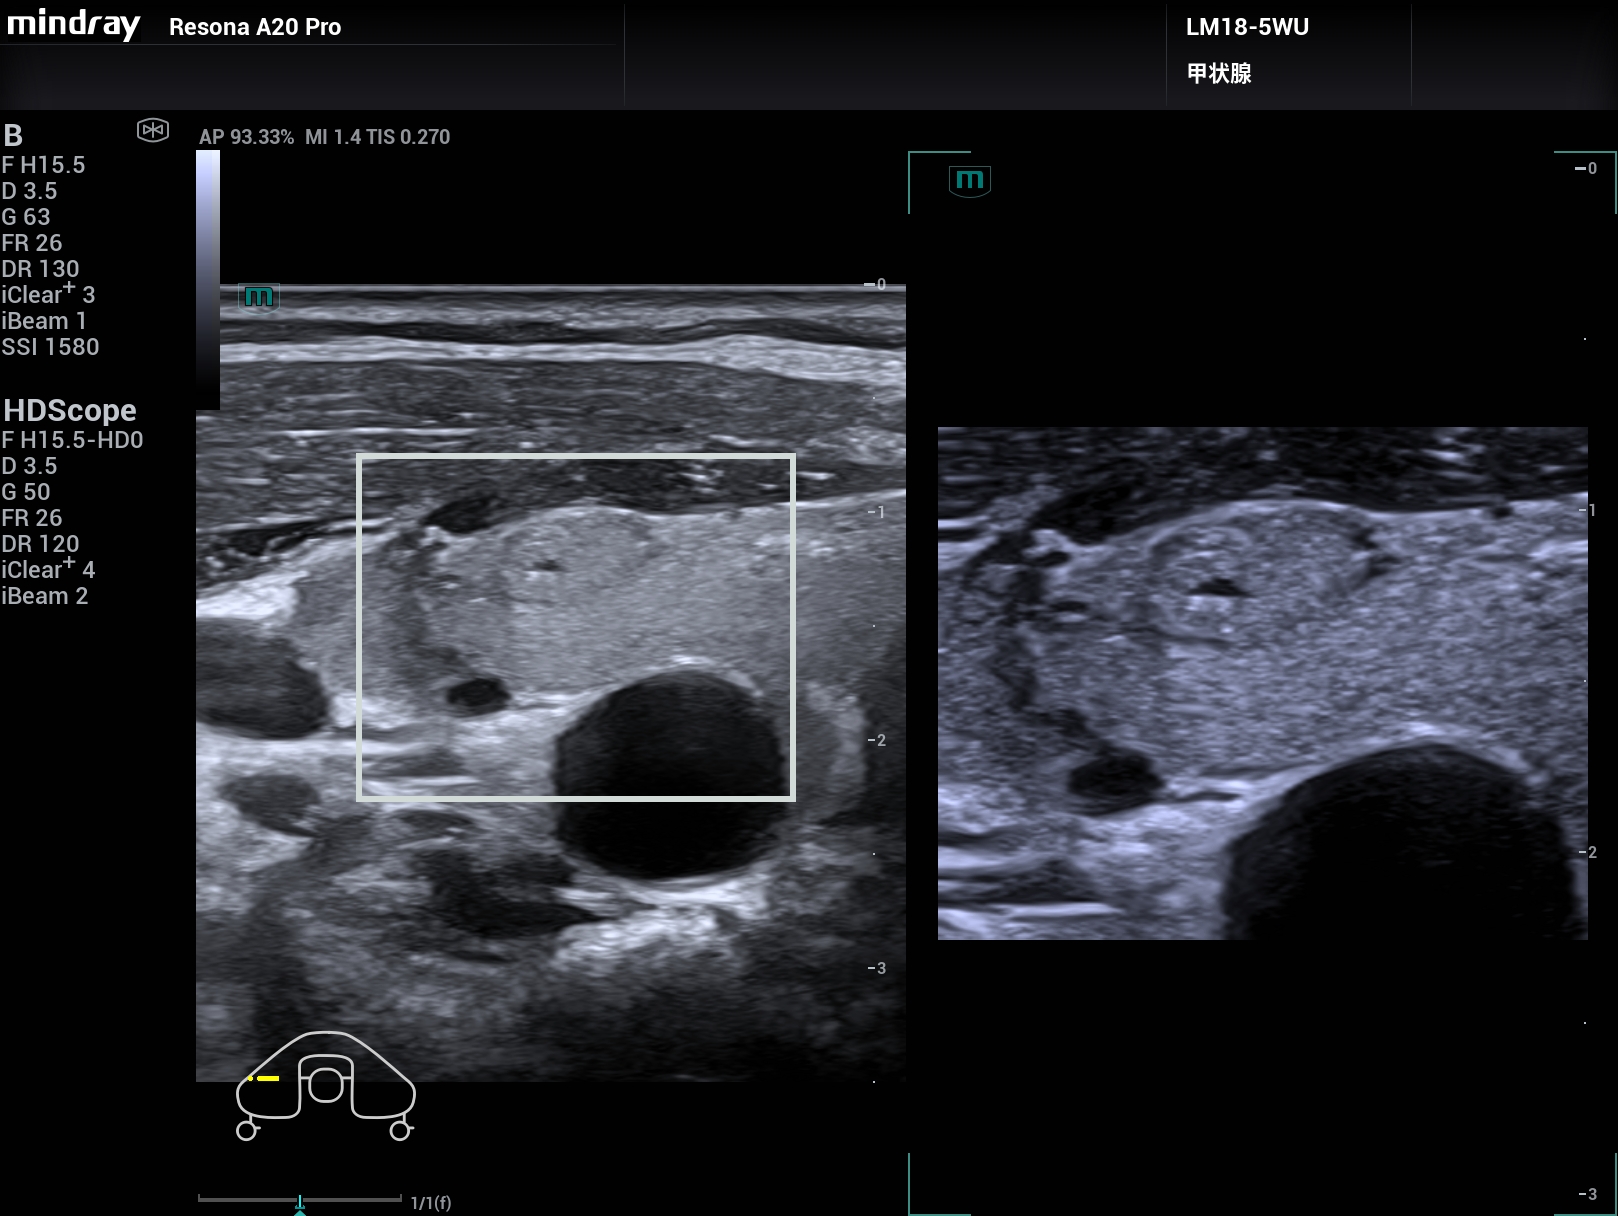The image size is (1618, 1216).
Task: Click the HDScope 'G 50' gain value
Action: (x=26, y=492)
